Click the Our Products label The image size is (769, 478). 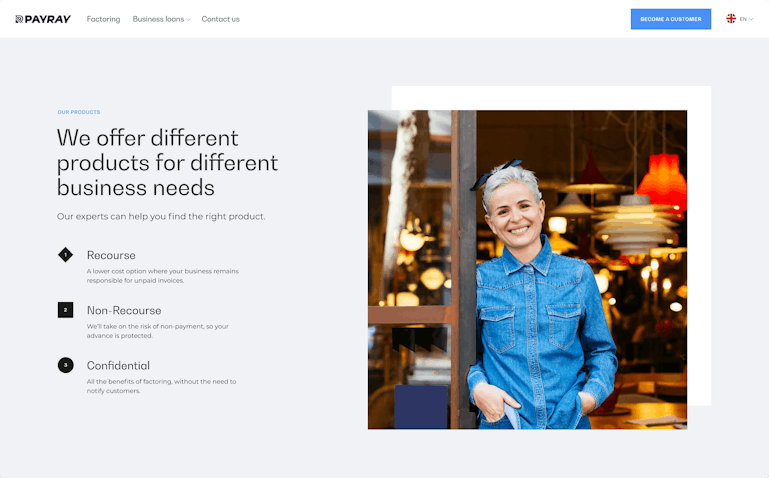coord(79,112)
